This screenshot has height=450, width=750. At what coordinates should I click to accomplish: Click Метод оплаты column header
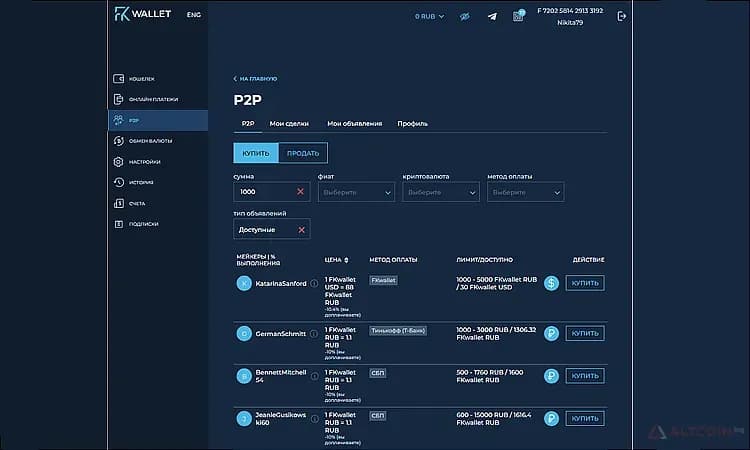(x=393, y=260)
